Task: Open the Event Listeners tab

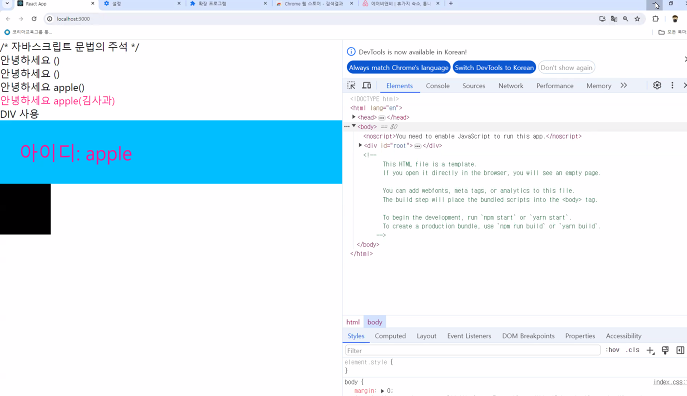Action: pyautogui.click(x=469, y=336)
